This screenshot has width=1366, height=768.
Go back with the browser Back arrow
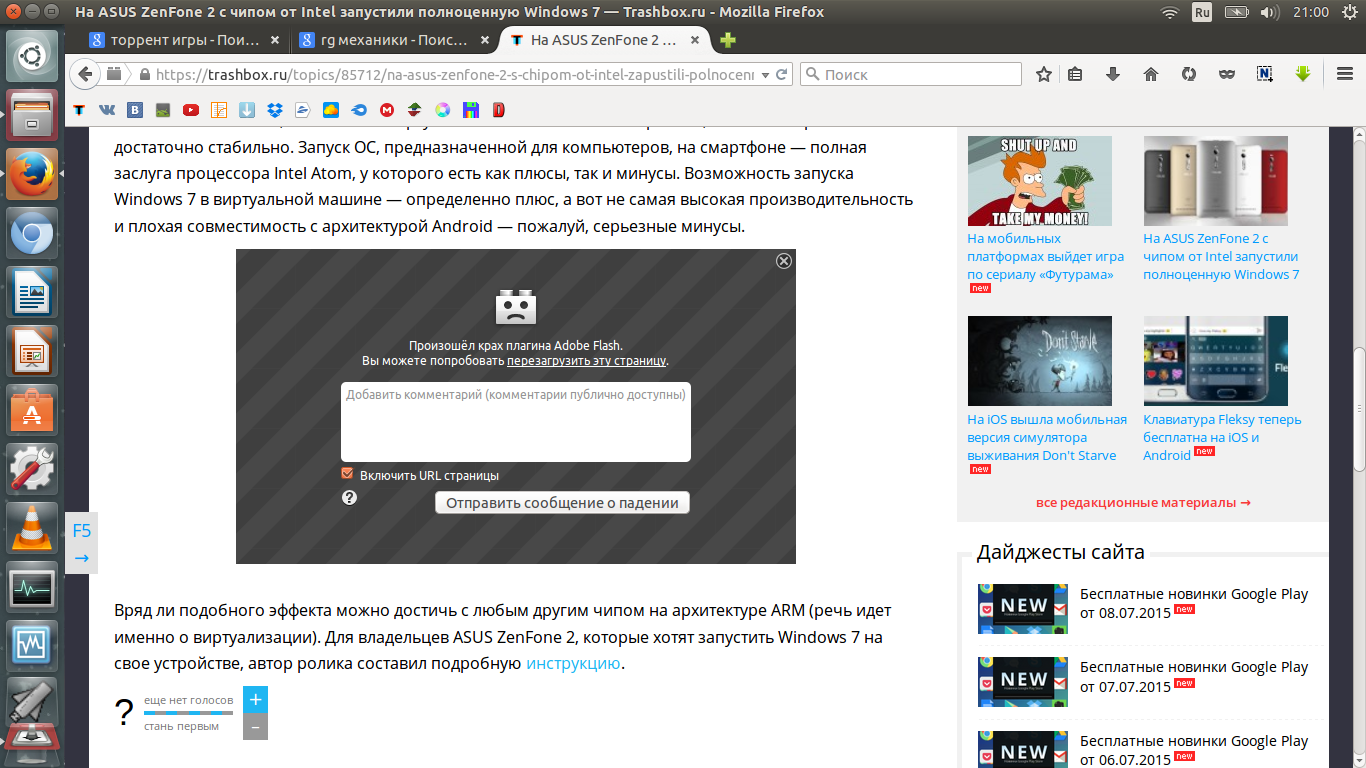(x=84, y=74)
